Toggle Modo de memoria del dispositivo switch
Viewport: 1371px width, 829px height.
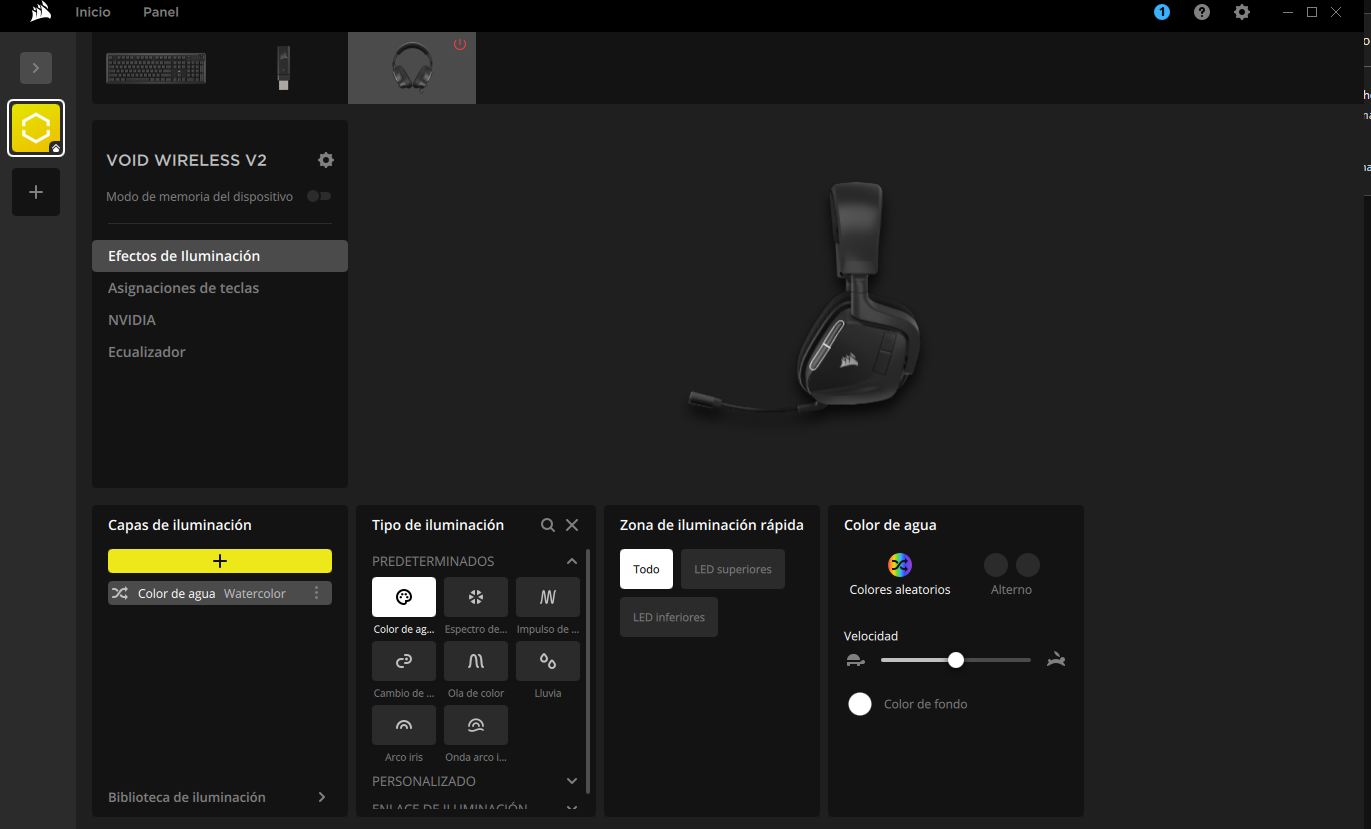click(x=319, y=197)
